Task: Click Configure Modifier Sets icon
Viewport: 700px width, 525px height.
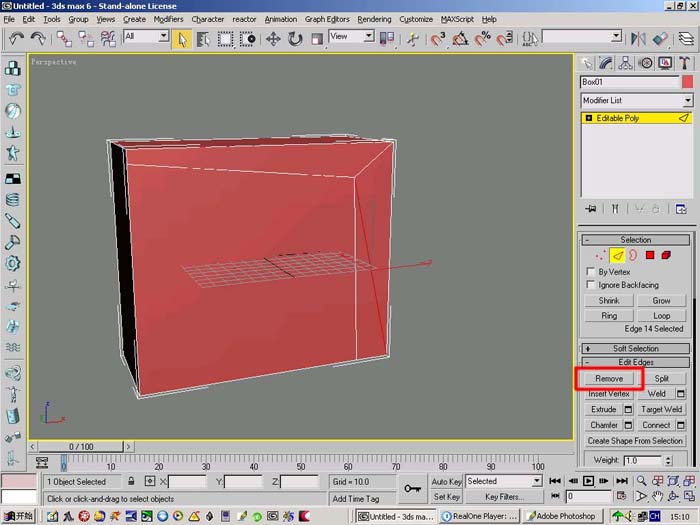Action: pos(681,209)
